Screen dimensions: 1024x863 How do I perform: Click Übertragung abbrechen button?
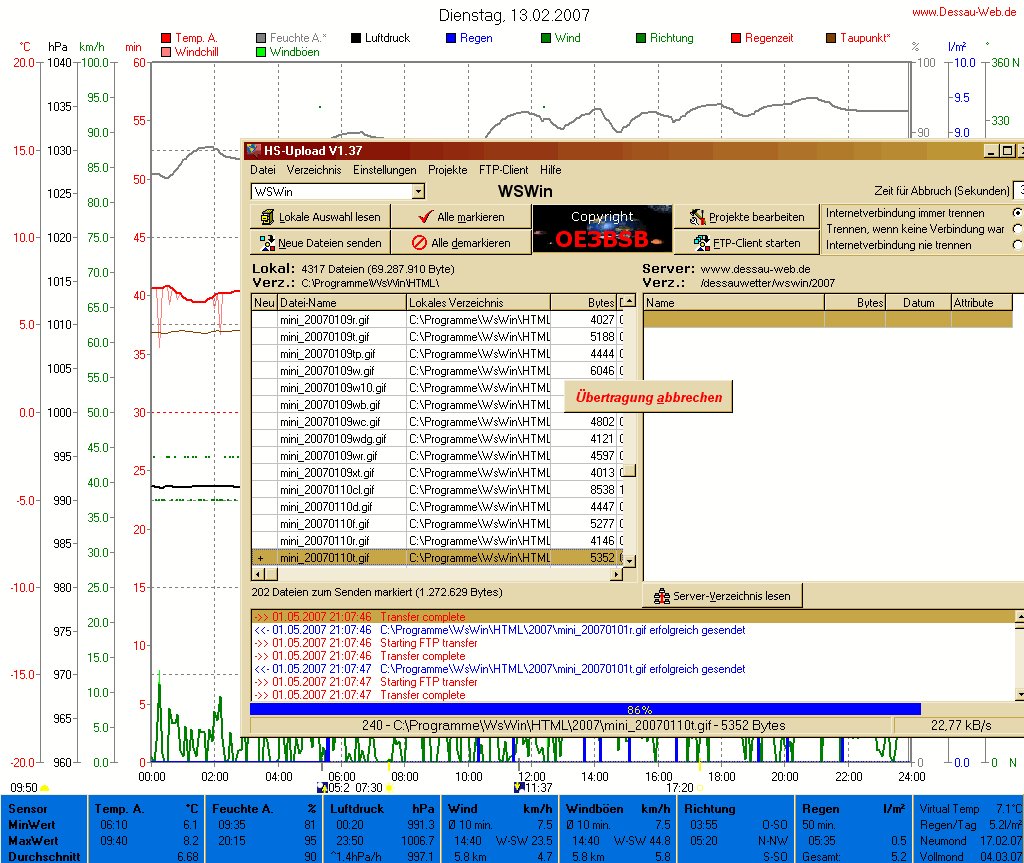pos(648,397)
